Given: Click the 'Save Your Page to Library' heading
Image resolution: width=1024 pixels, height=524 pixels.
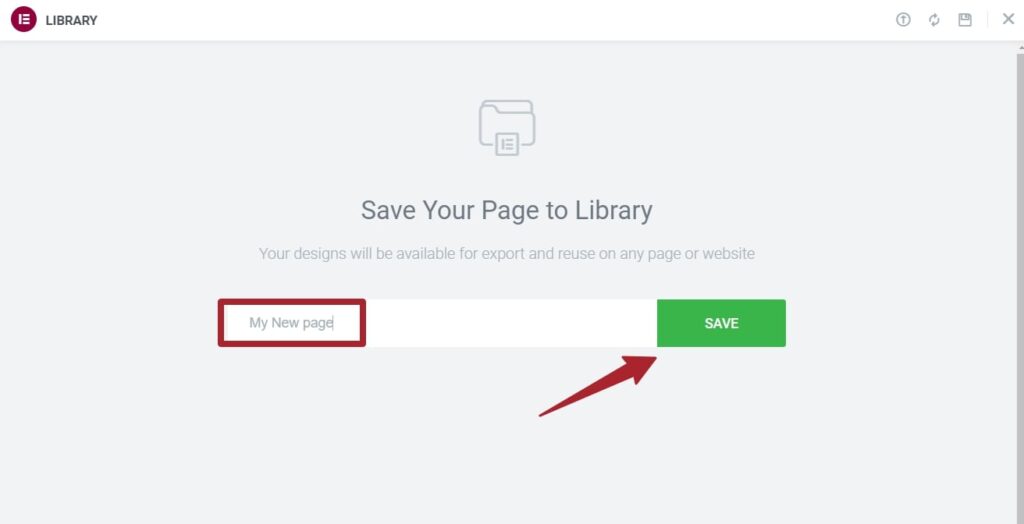Looking at the screenshot, I should (x=507, y=210).
